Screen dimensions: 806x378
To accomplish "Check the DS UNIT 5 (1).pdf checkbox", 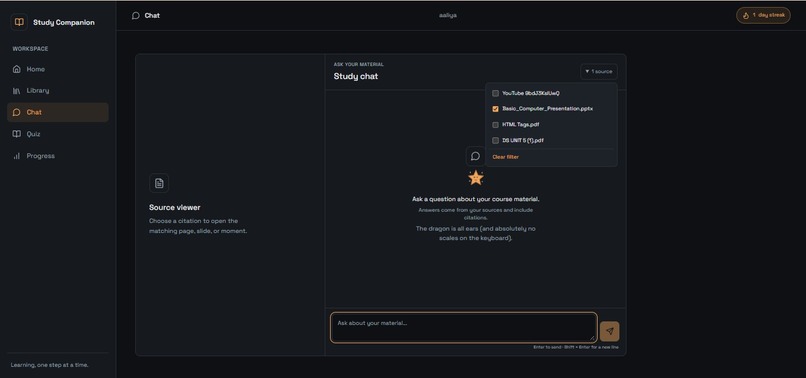I will point(496,140).
